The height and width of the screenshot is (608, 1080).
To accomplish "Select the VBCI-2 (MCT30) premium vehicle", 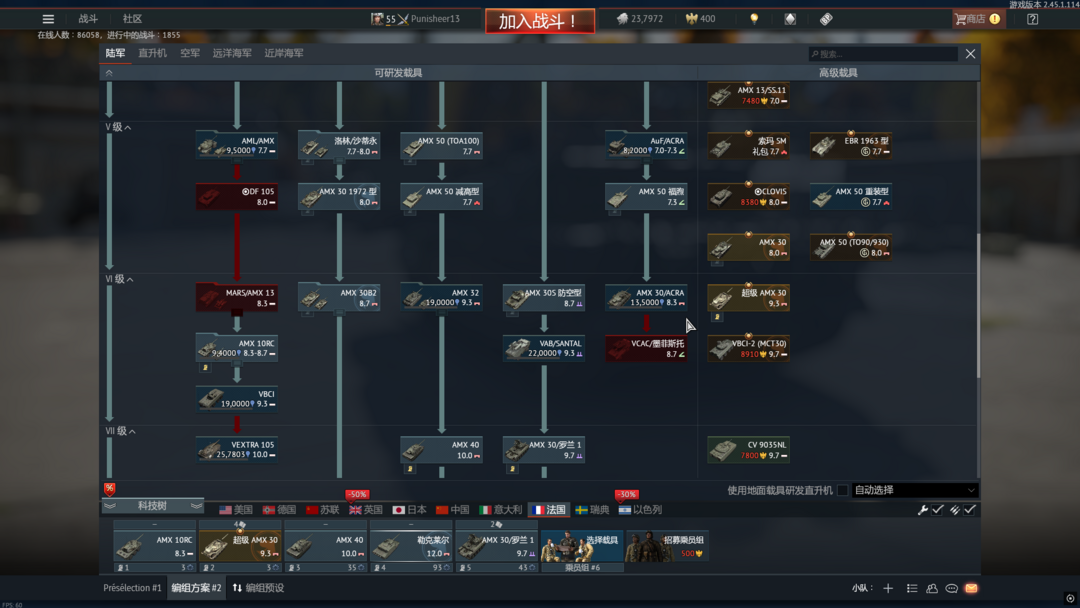I will pyautogui.click(x=749, y=348).
